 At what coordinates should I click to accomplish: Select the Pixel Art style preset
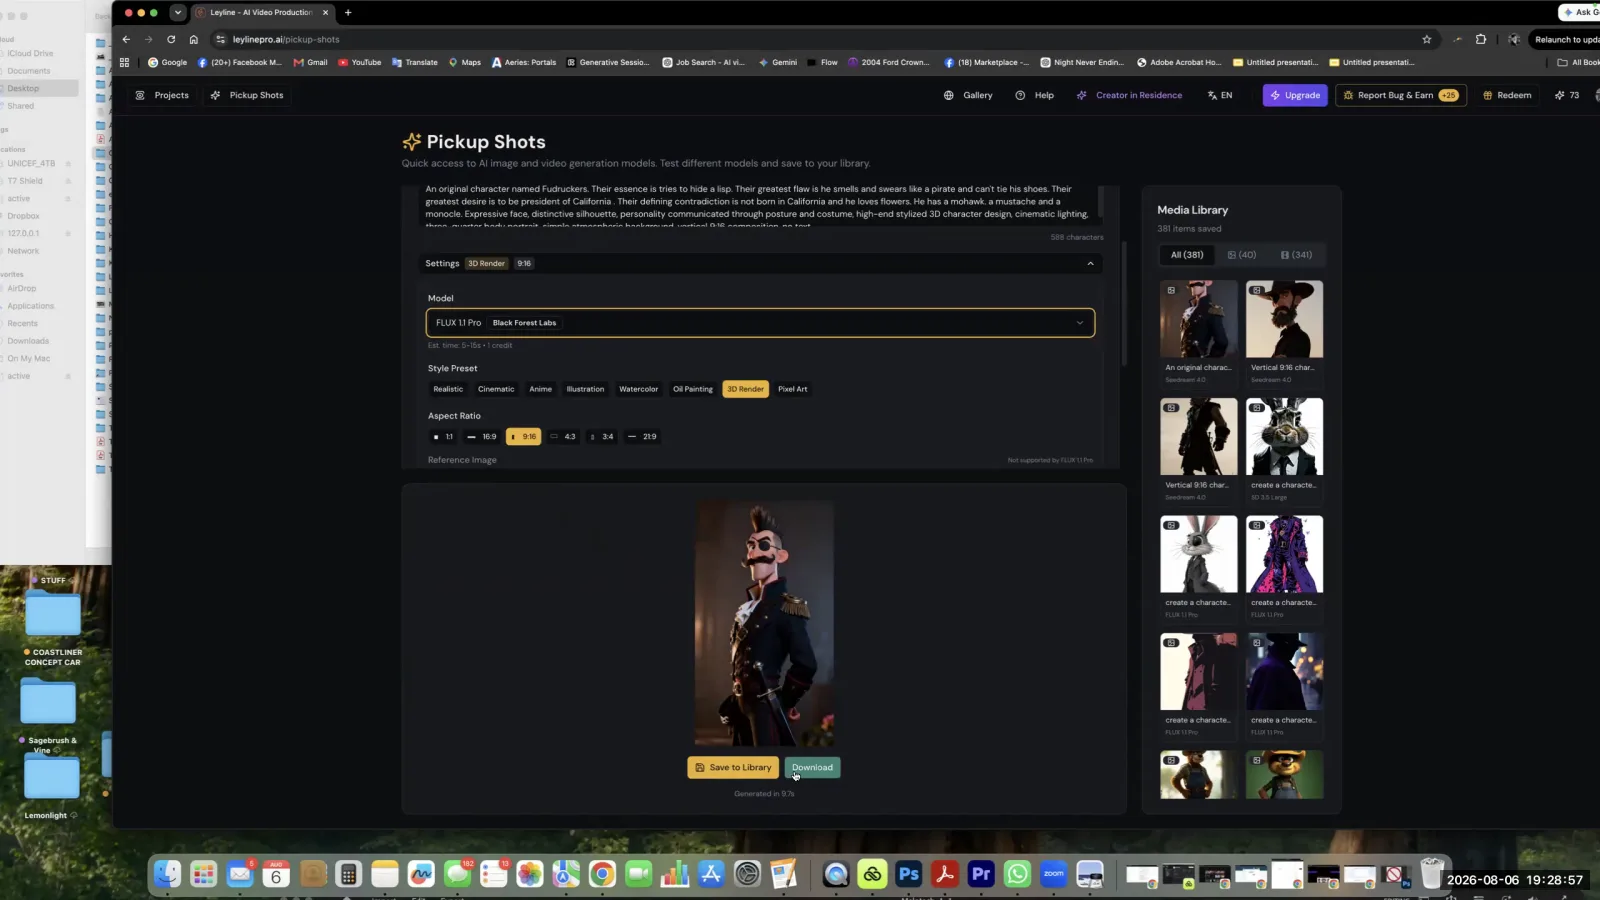pyautogui.click(x=793, y=389)
